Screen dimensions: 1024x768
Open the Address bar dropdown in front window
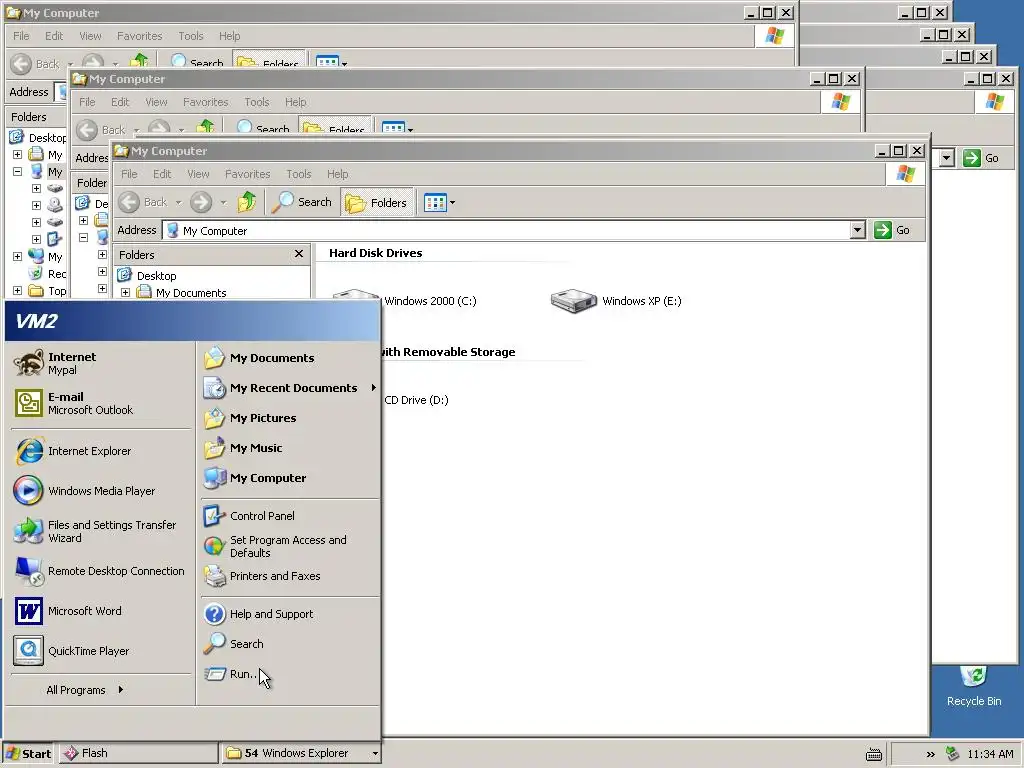857,230
